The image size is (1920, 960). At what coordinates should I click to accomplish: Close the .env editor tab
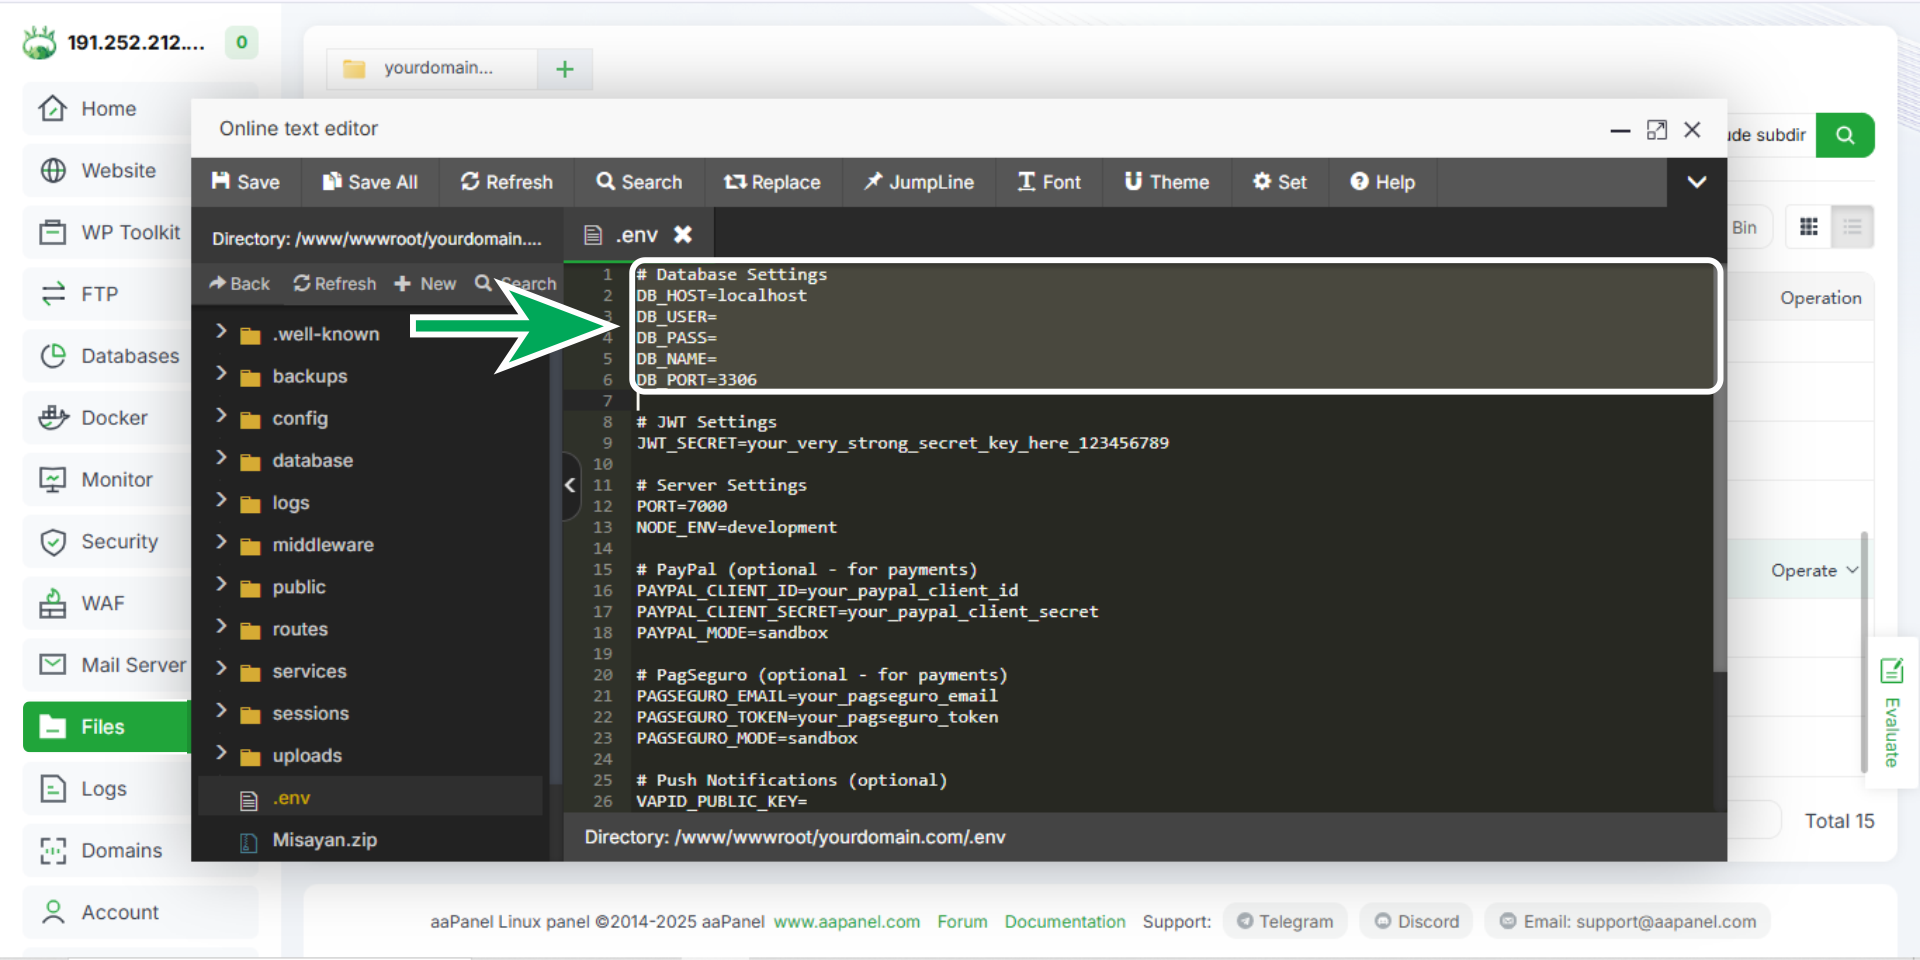coord(683,234)
